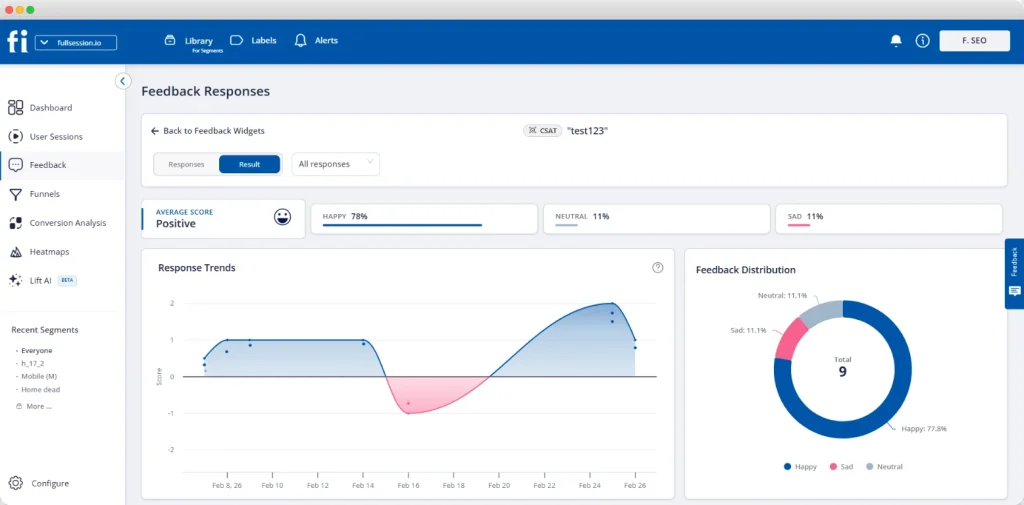Go Back to Feedback Widgets
Screen dimensions: 1024x505
[208, 131]
